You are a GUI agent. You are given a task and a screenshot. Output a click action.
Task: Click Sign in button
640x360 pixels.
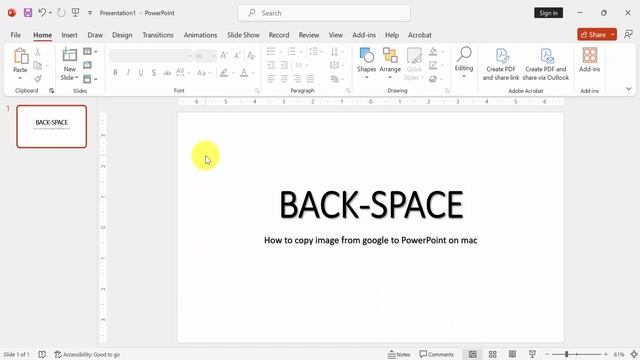pos(549,13)
